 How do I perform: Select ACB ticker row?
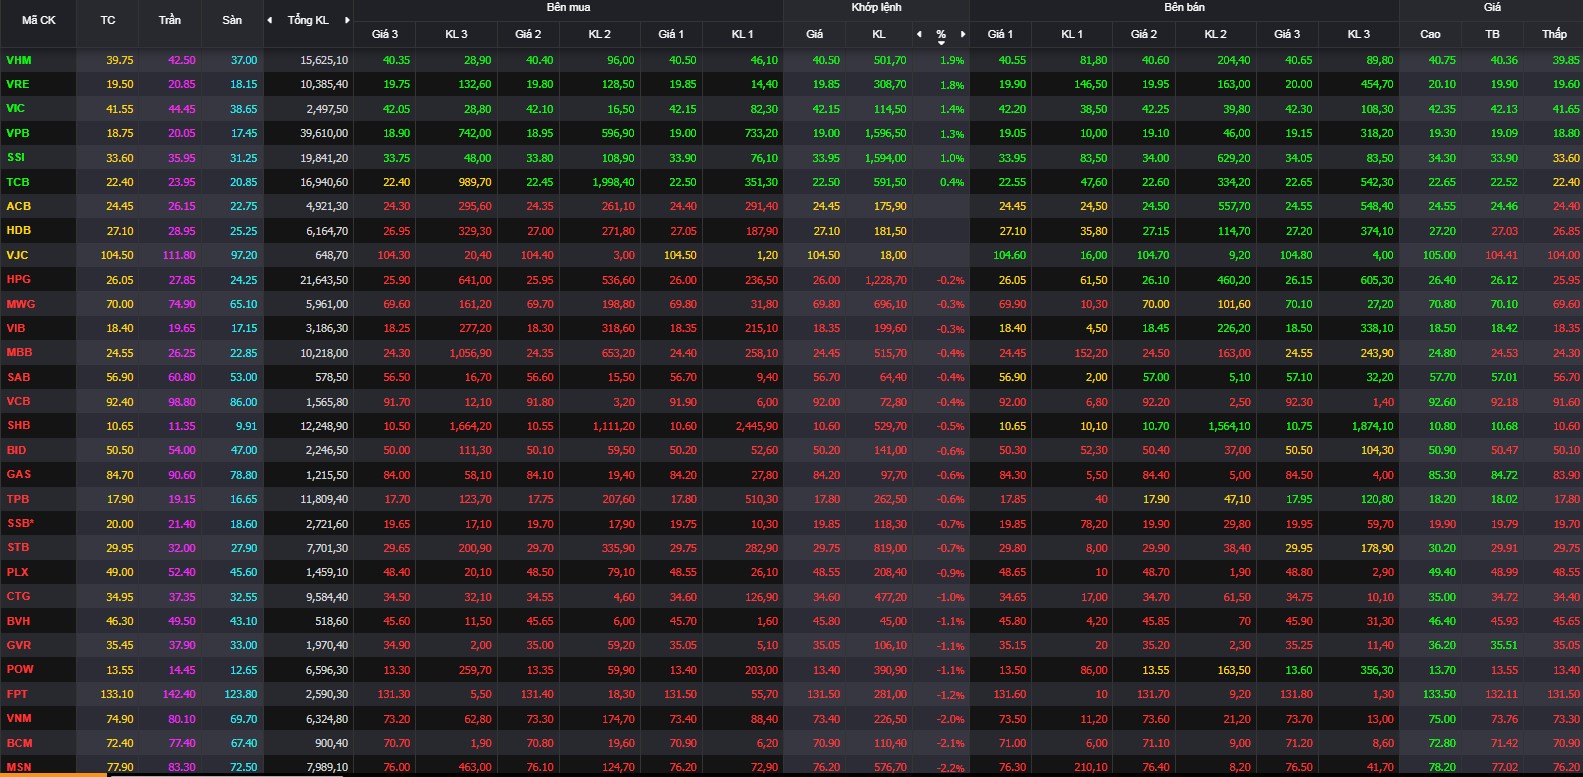19,206
